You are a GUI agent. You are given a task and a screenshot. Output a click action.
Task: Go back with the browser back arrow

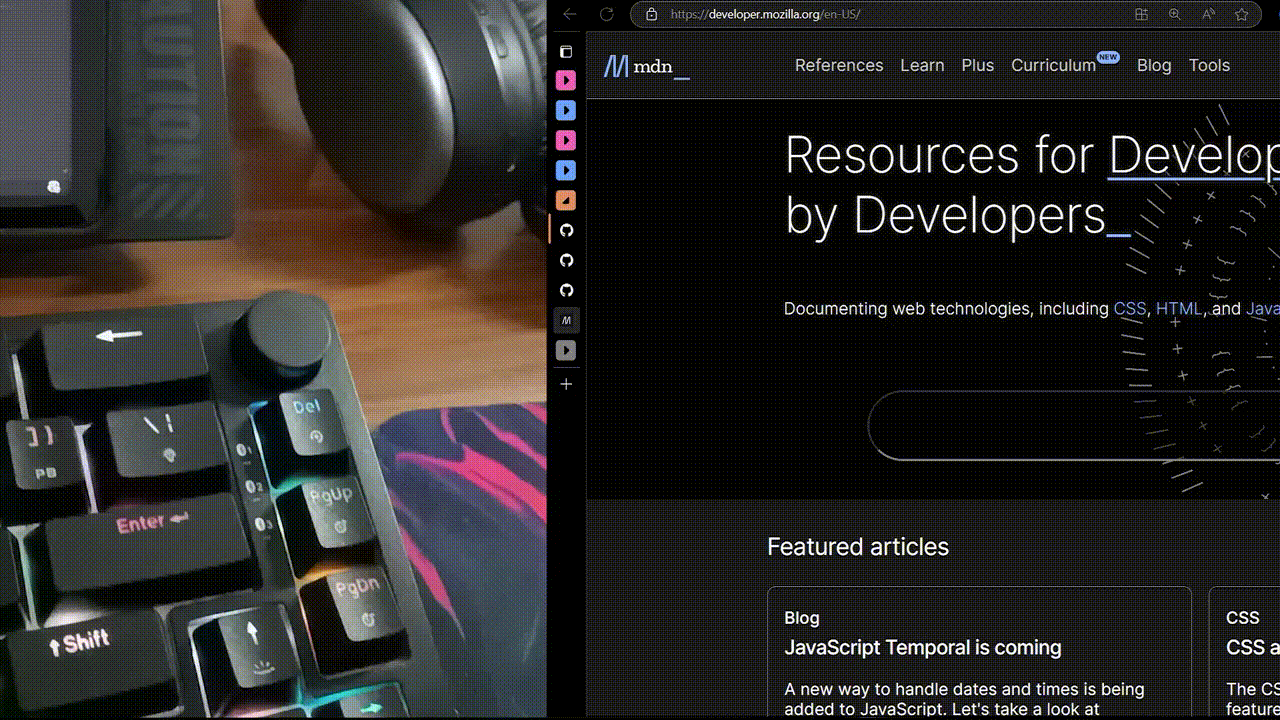569,14
